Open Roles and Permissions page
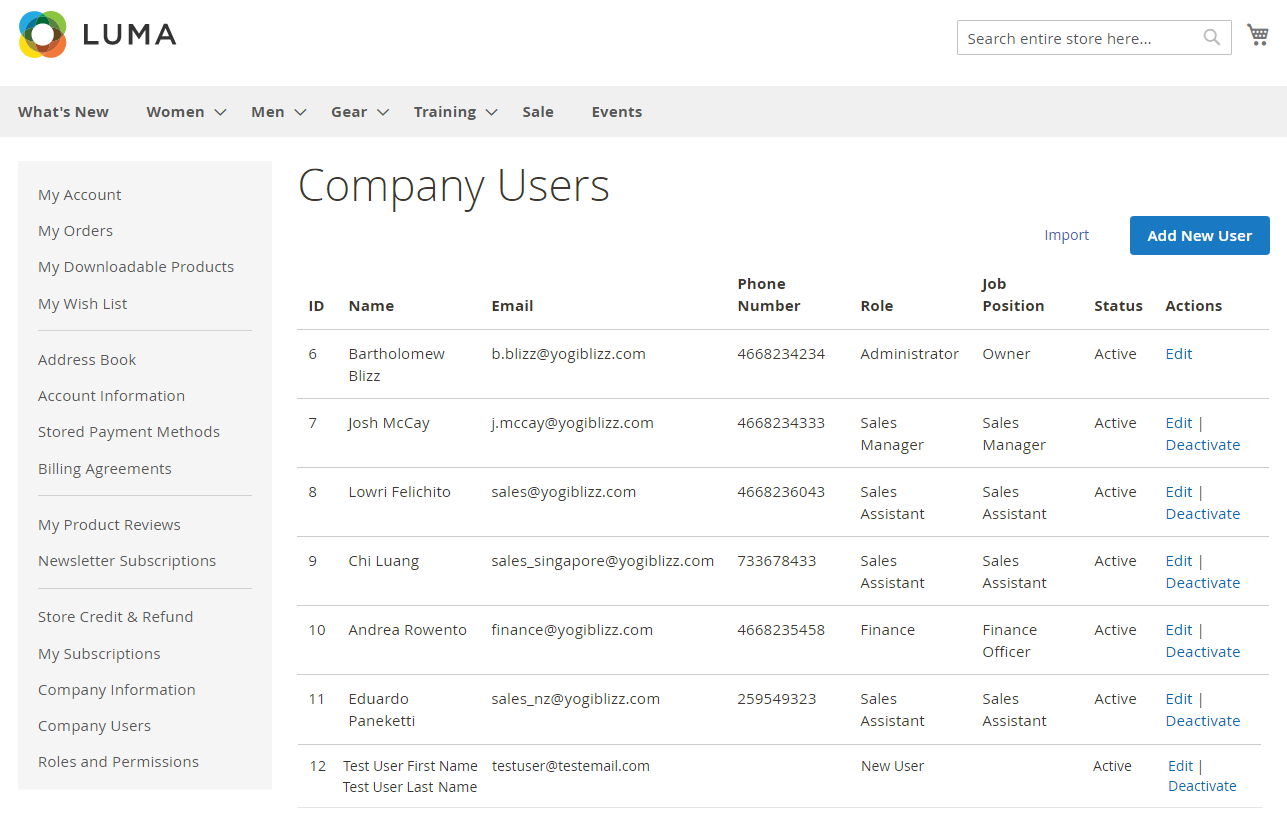Image resolution: width=1287 pixels, height=817 pixels. [118, 762]
